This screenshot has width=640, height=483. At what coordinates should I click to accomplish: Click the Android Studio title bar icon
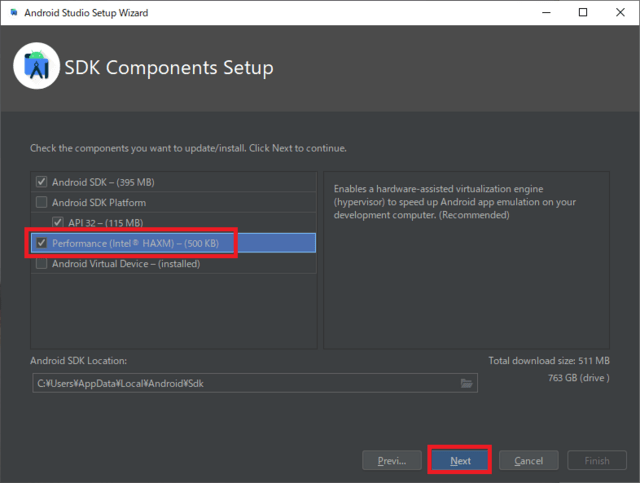pos(11,13)
